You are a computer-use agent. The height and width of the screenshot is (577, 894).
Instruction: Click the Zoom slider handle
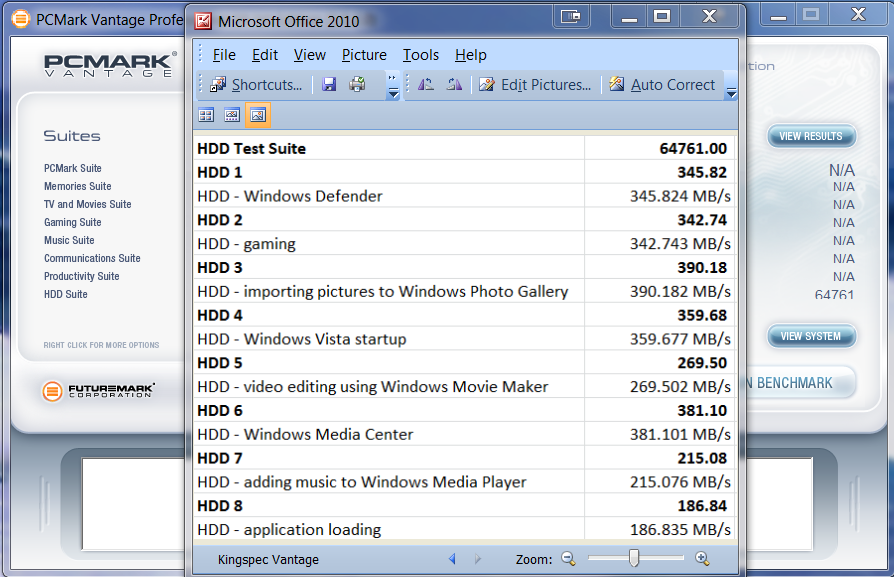634,559
